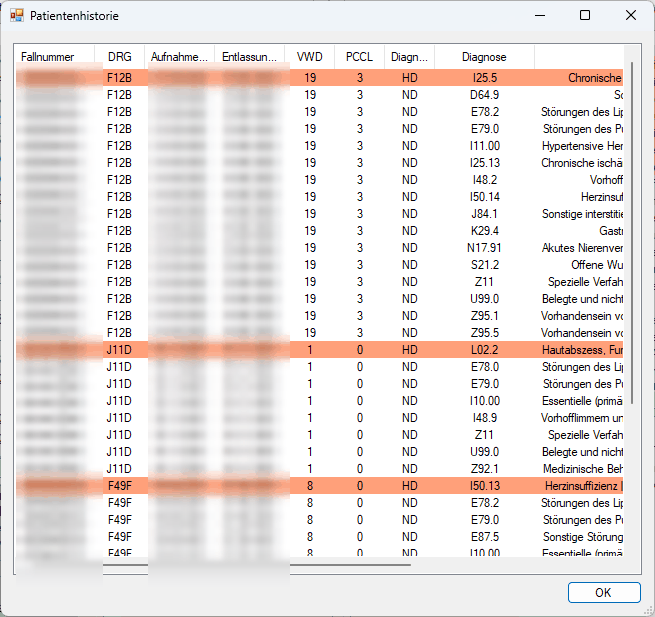Click the Entlassun... column header
655x617 pixels.
click(249, 57)
